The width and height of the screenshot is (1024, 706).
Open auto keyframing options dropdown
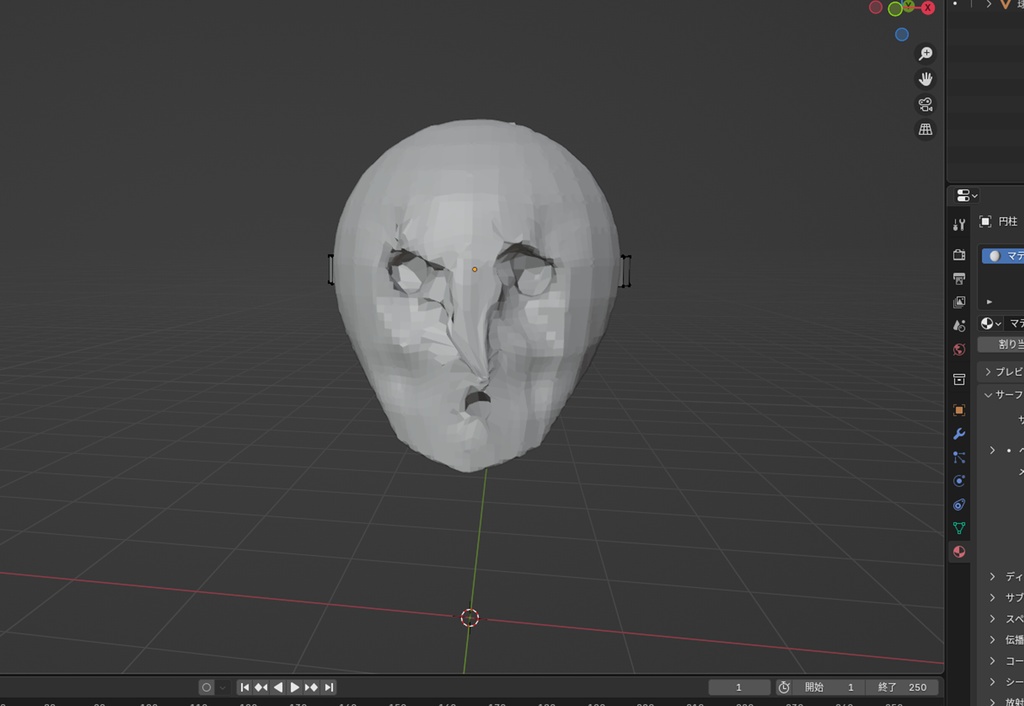[223, 687]
